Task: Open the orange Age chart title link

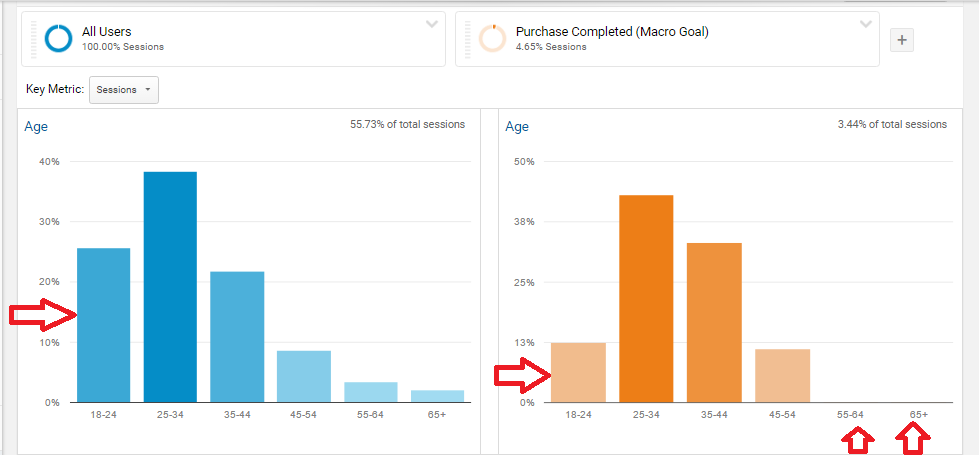Action: [x=517, y=127]
